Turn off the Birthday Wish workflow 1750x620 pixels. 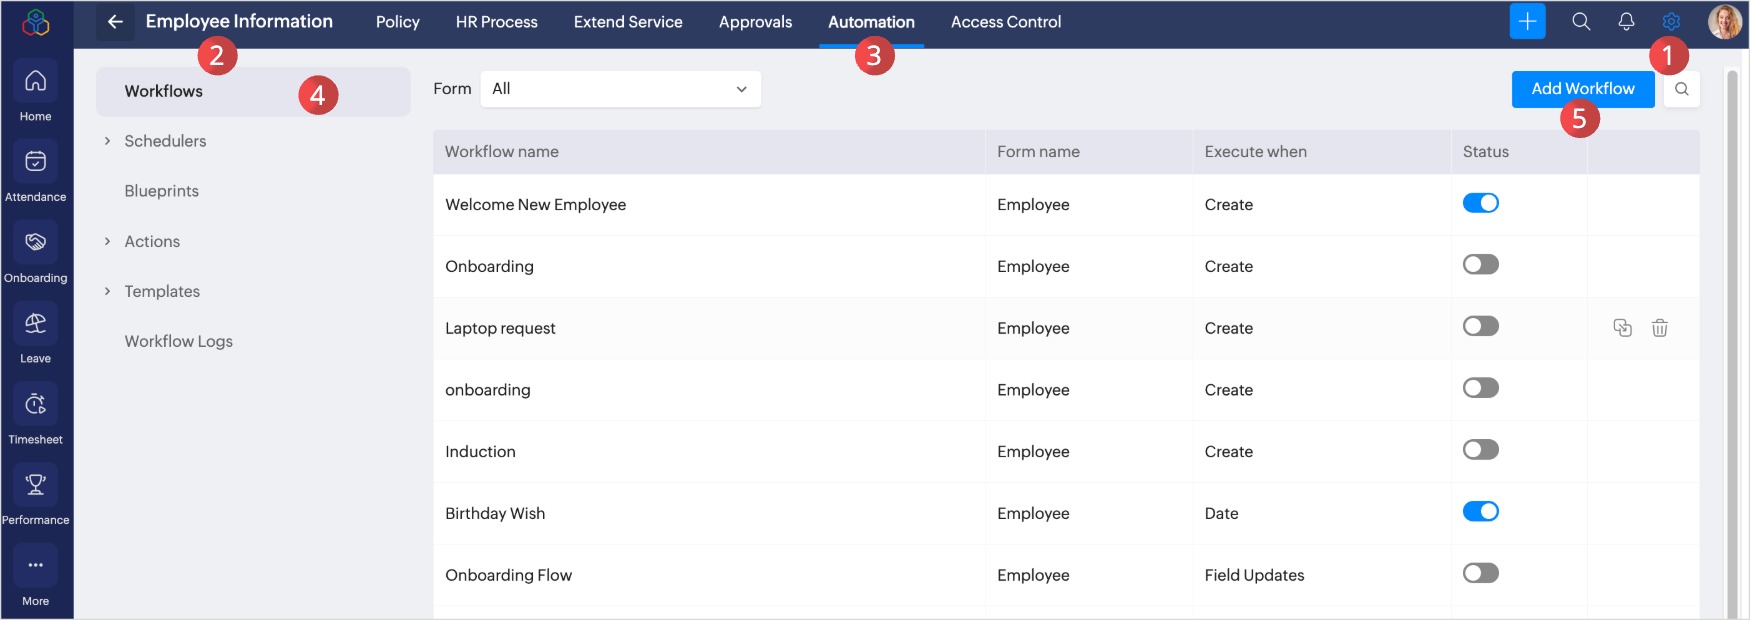point(1480,512)
